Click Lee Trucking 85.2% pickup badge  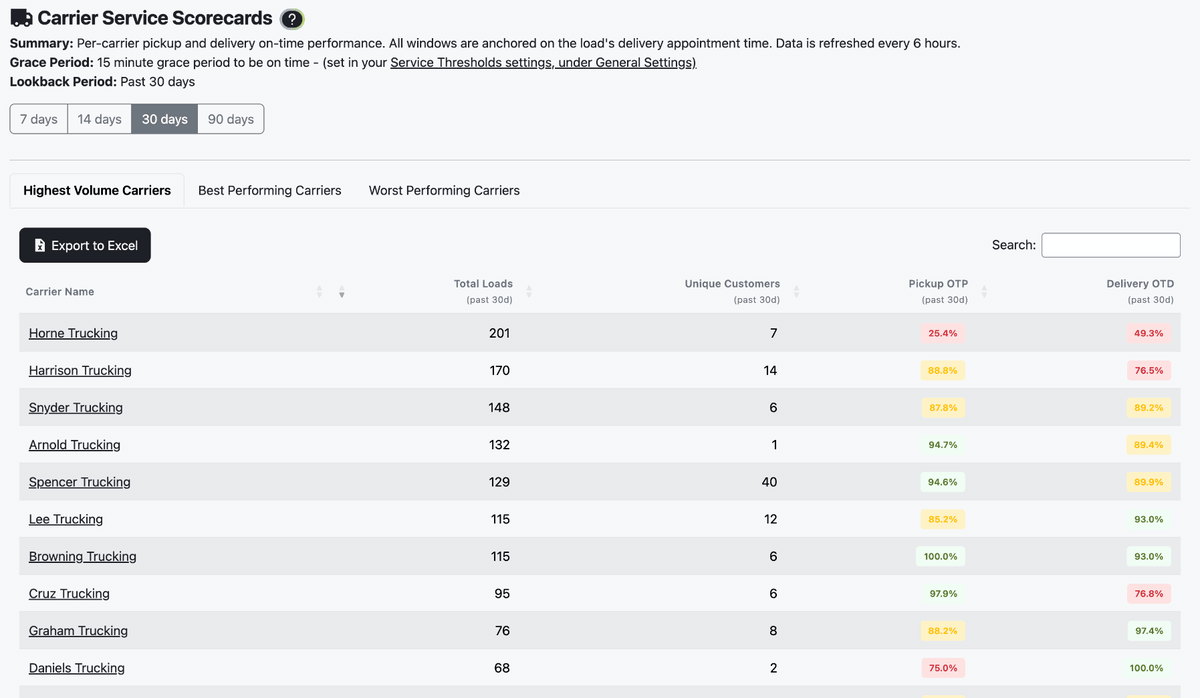(x=943, y=519)
